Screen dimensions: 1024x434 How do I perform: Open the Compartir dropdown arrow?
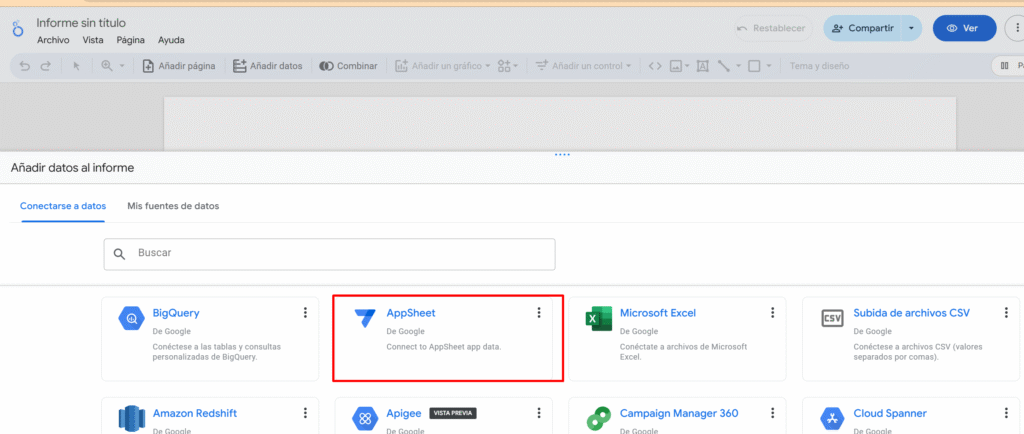pyautogui.click(x=912, y=28)
